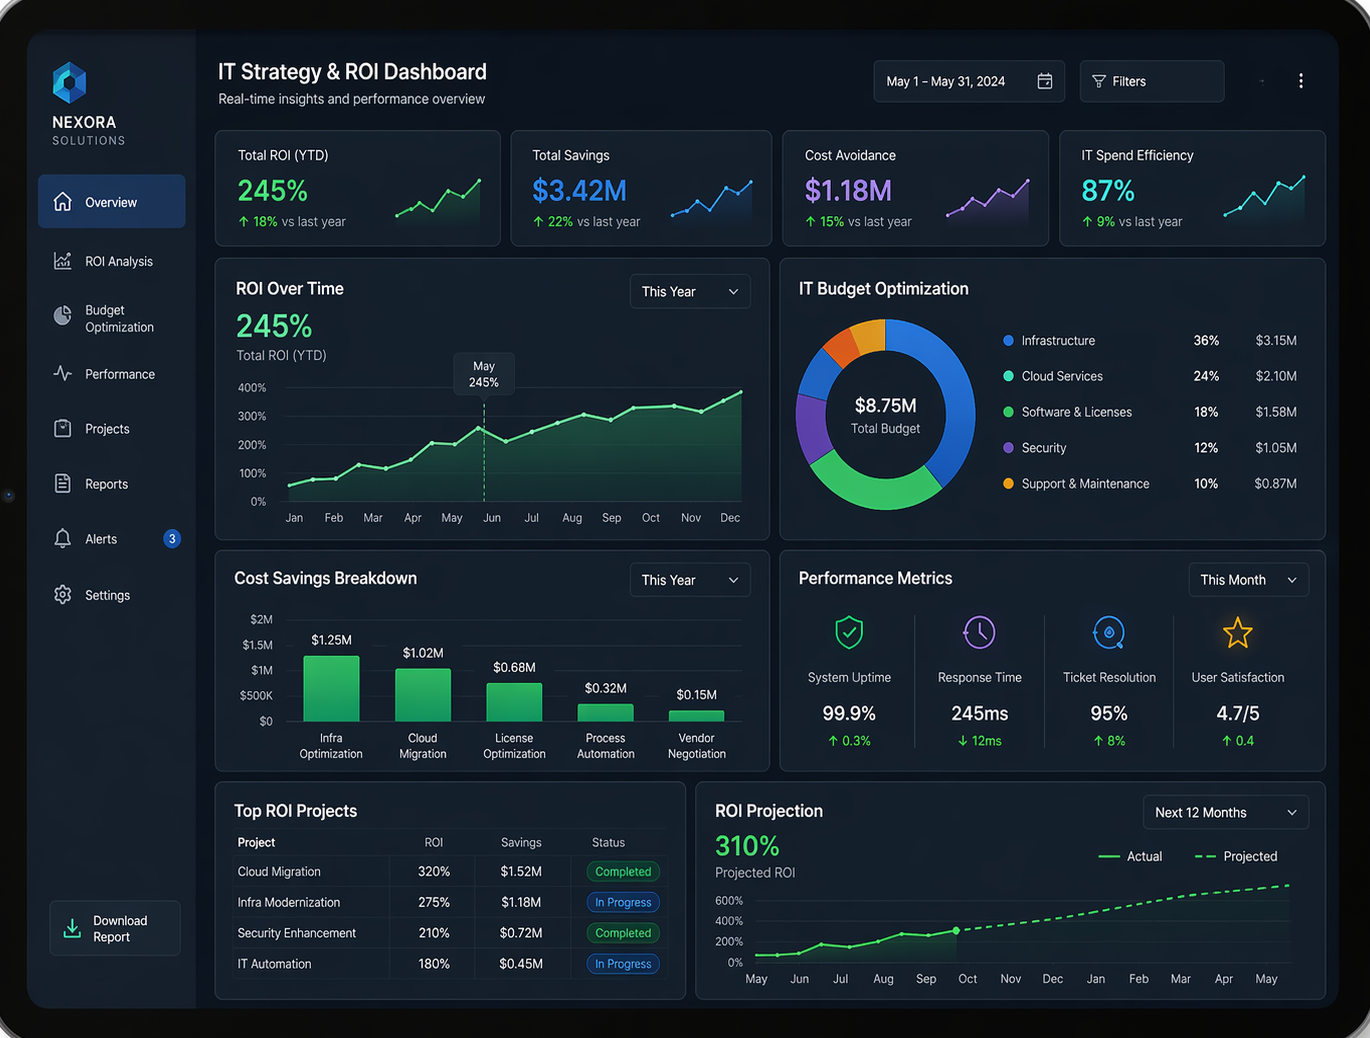
Task: Click the User Satisfaction star icon
Action: coord(1238,633)
